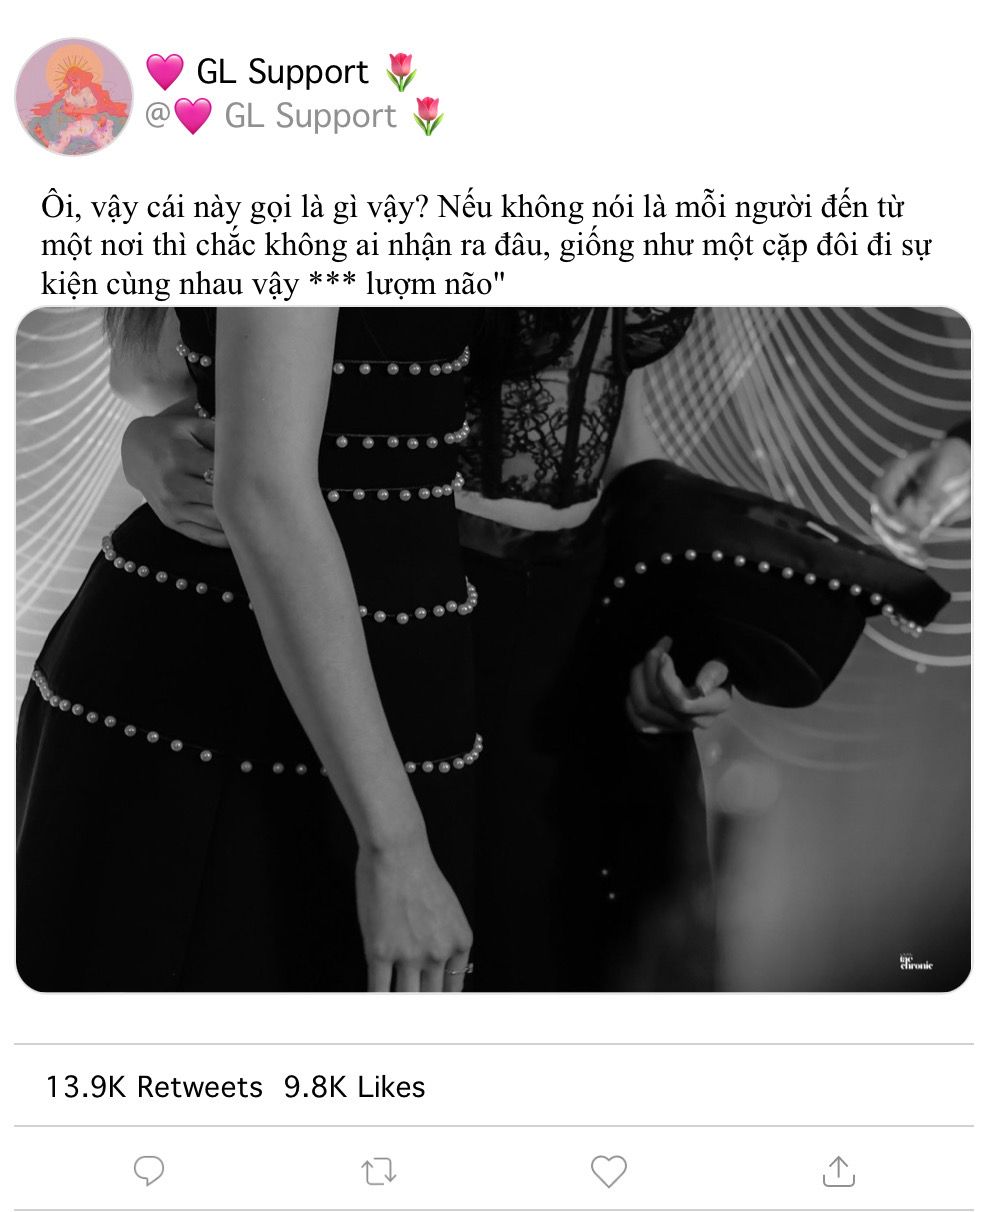This screenshot has width=989, height=1212.
Task: Click the tulip emoji at end of gray handle
Action: pos(428,116)
